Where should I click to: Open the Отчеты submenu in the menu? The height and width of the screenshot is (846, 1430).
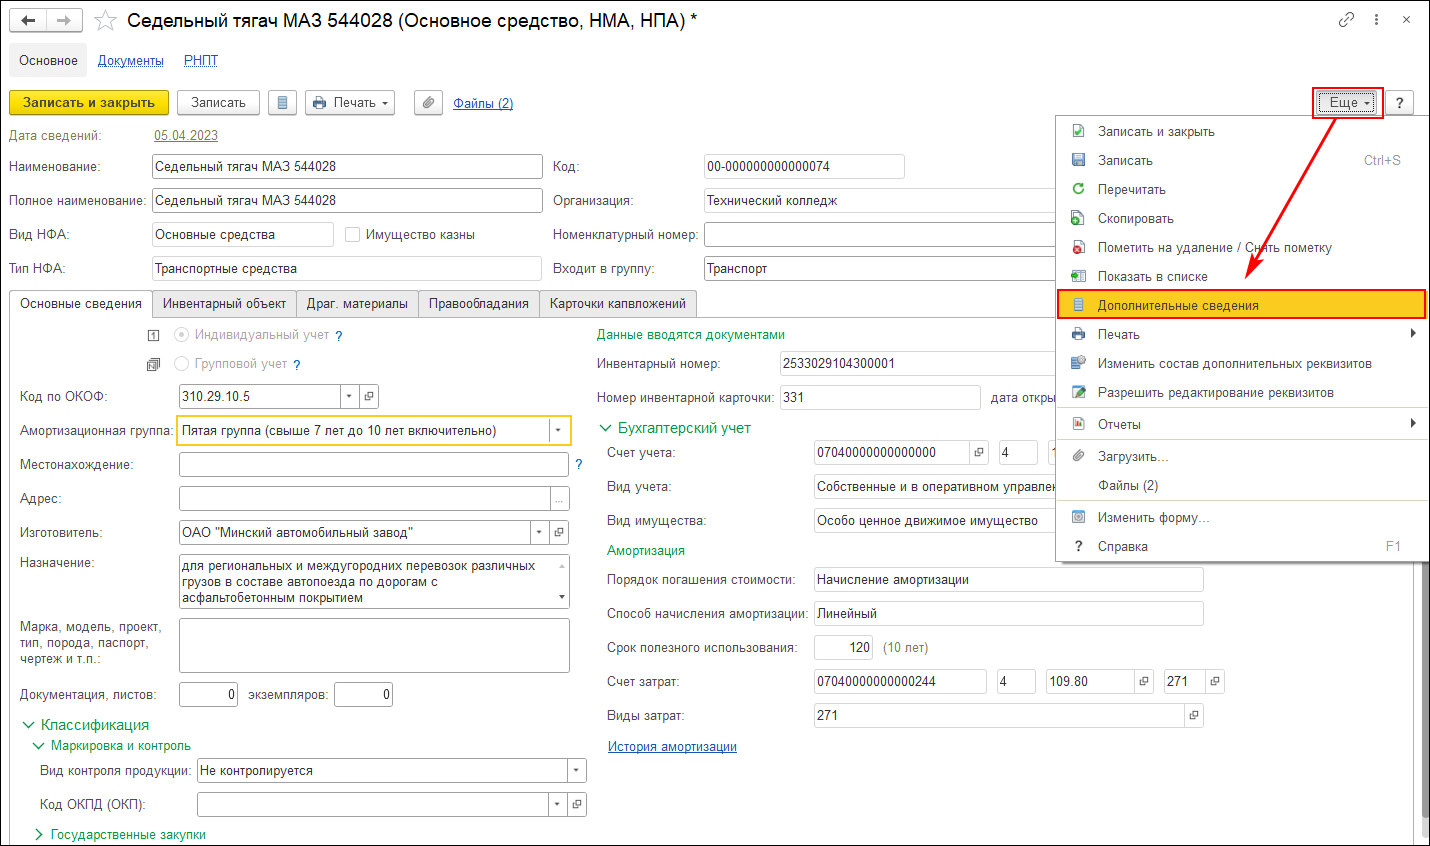(x=1240, y=424)
